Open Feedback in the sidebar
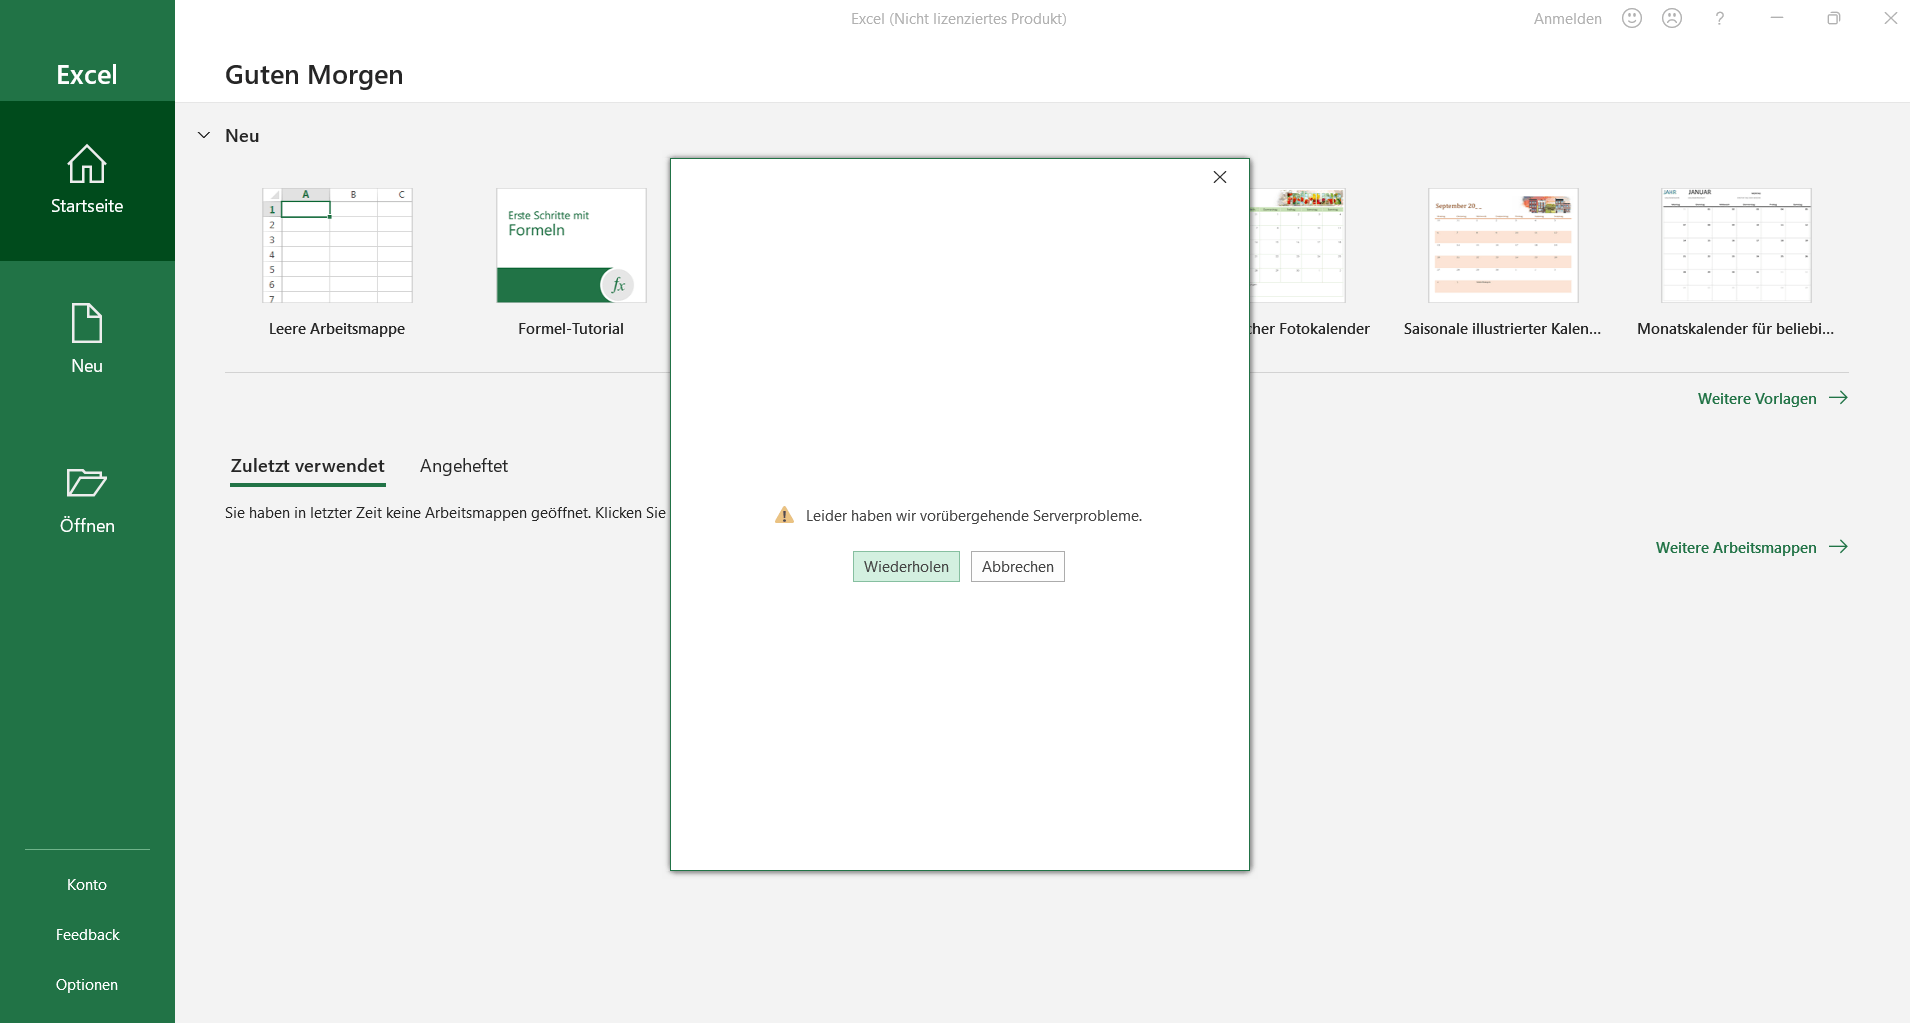1910x1023 pixels. coord(87,935)
